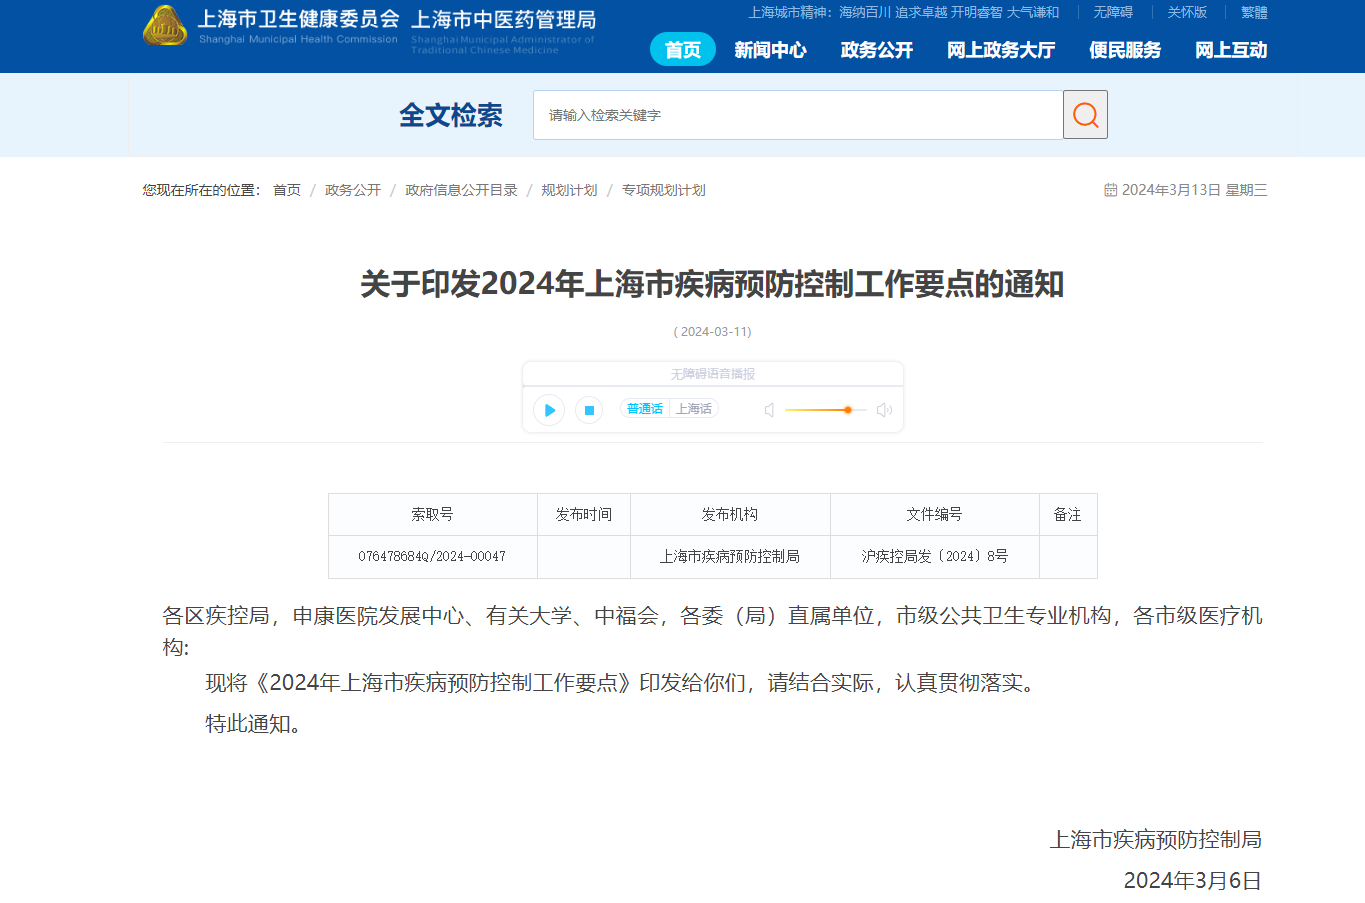This screenshot has height=903, width=1365.
Task: Click the signature date 2024年3月6日
Action: click(1192, 880)
